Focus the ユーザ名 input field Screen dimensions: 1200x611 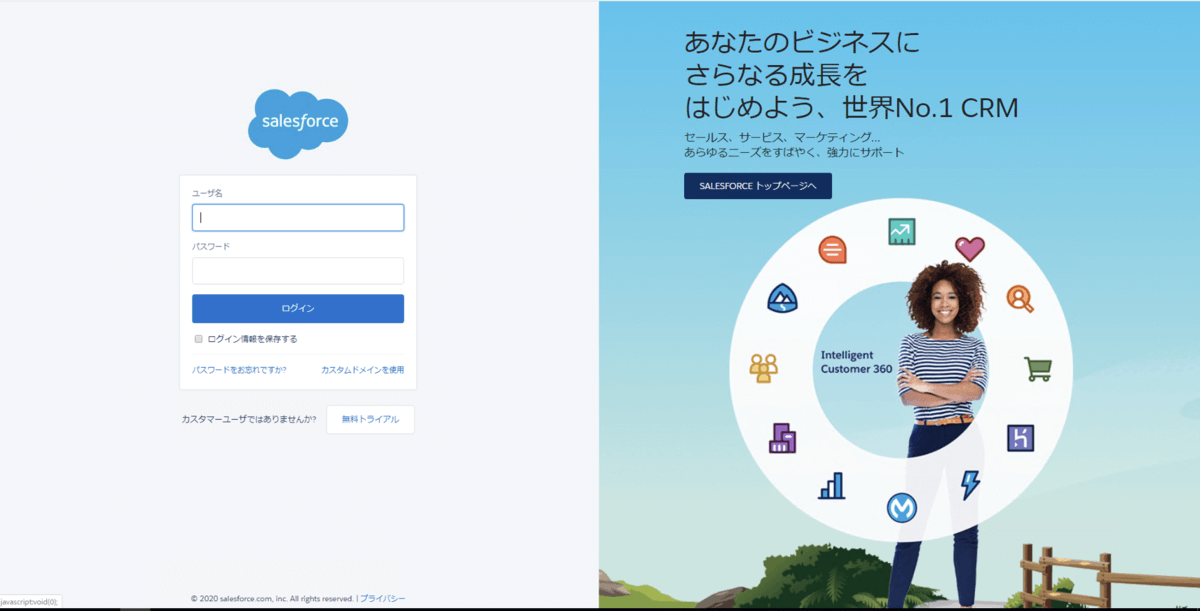(x=298, y=217)
